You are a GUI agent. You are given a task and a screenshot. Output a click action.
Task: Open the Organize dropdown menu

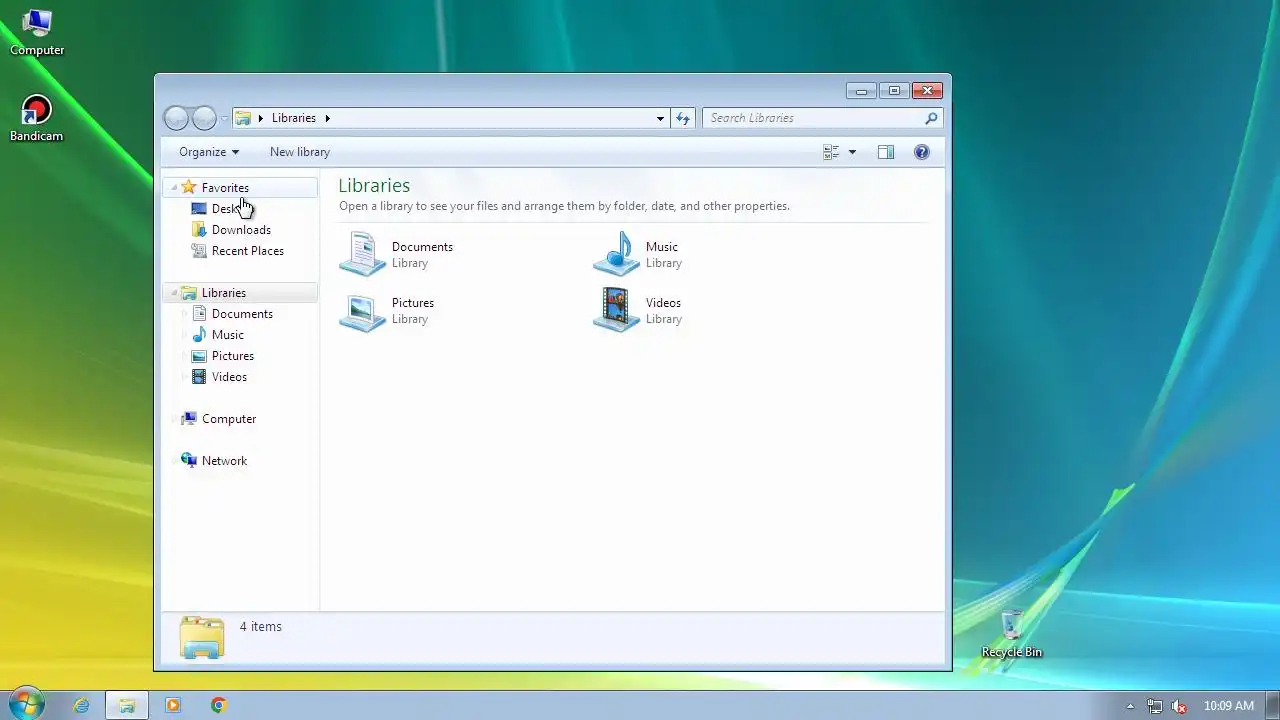208,152
